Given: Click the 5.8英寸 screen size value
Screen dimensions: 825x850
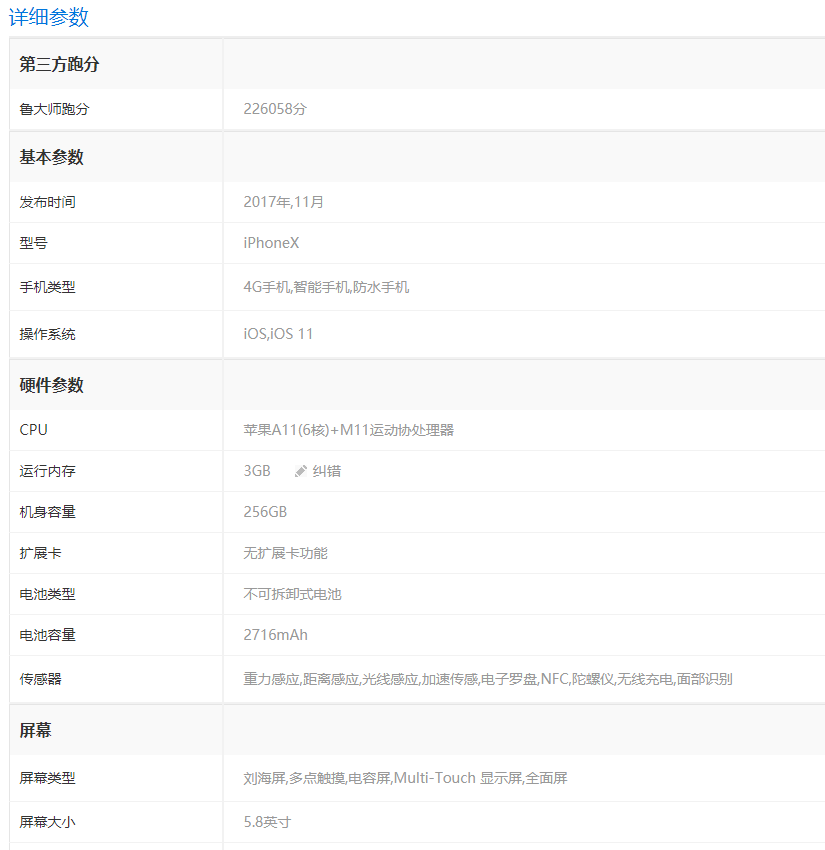Looking at the screenshot, I should (x=267, y=823).
